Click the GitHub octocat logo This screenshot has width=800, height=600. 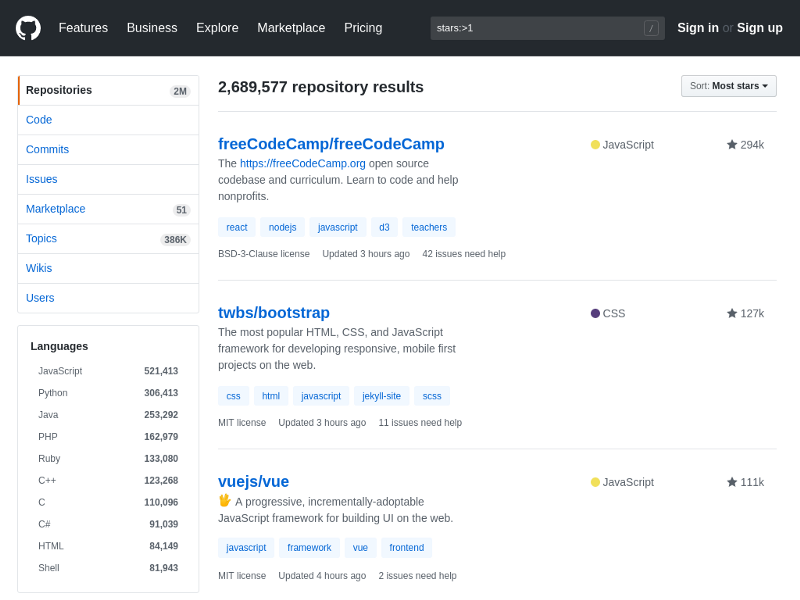[28, 28]
